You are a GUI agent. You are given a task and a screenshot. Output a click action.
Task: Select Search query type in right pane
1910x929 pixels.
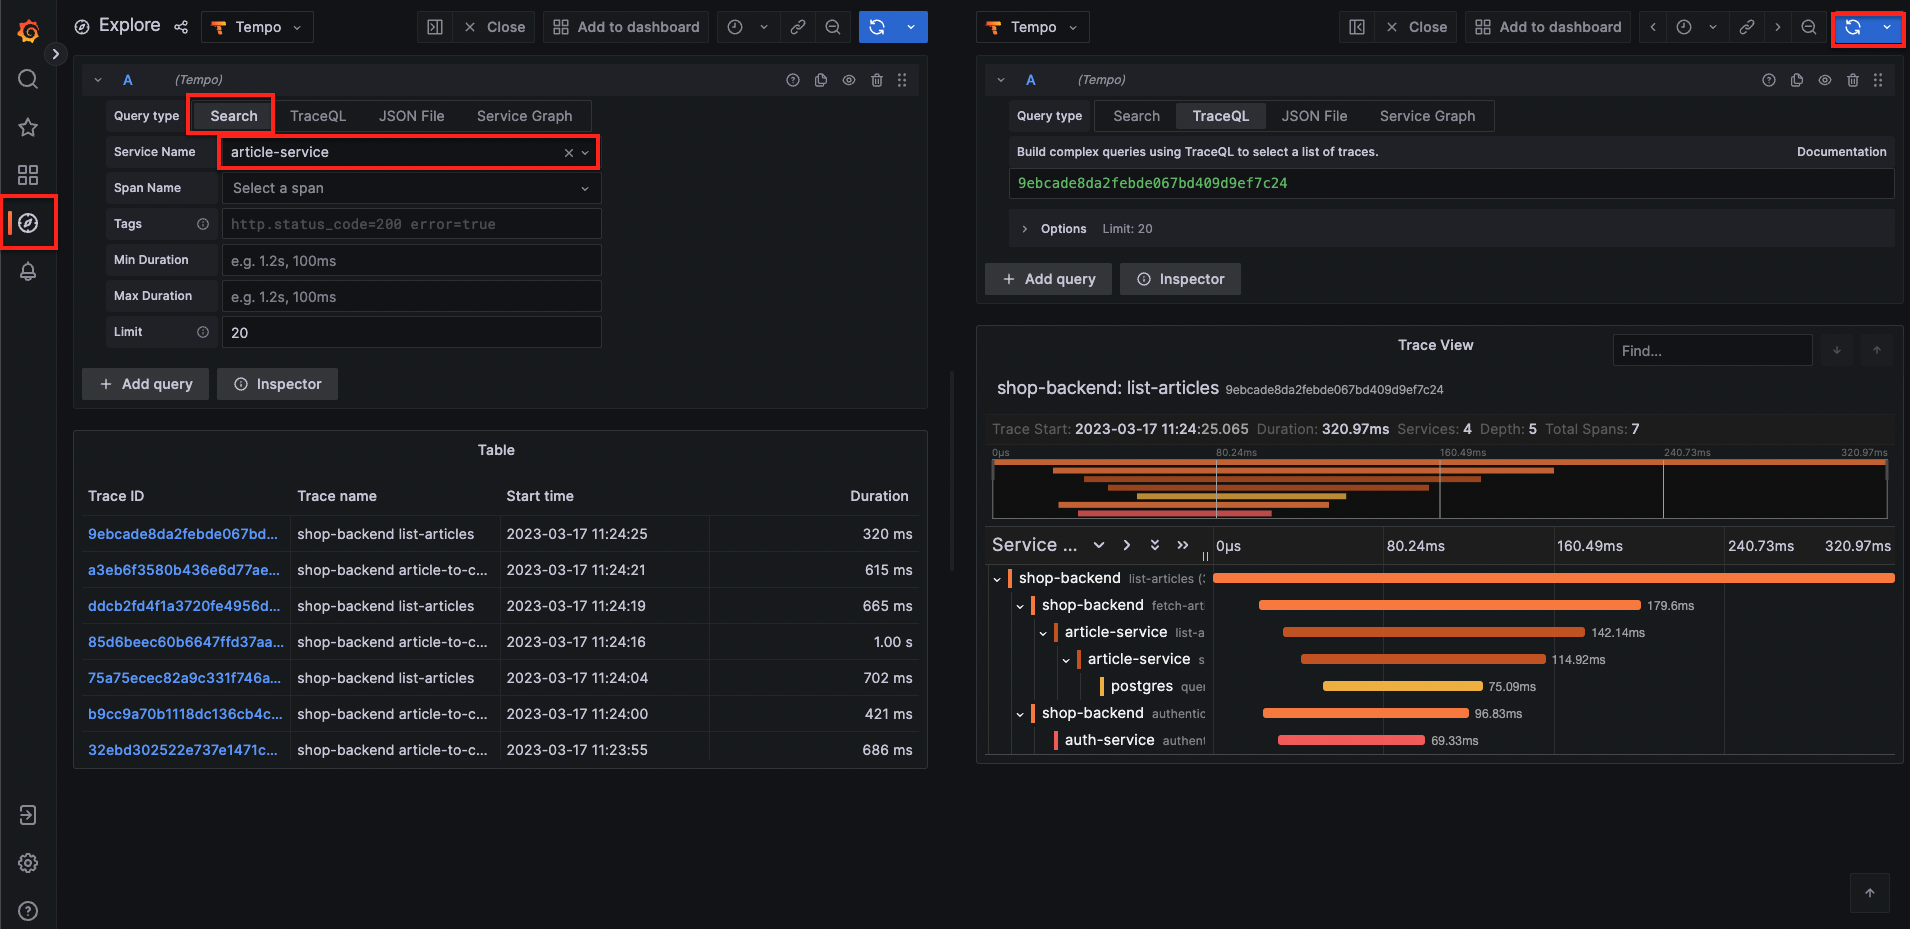[x=1137, y=116]
